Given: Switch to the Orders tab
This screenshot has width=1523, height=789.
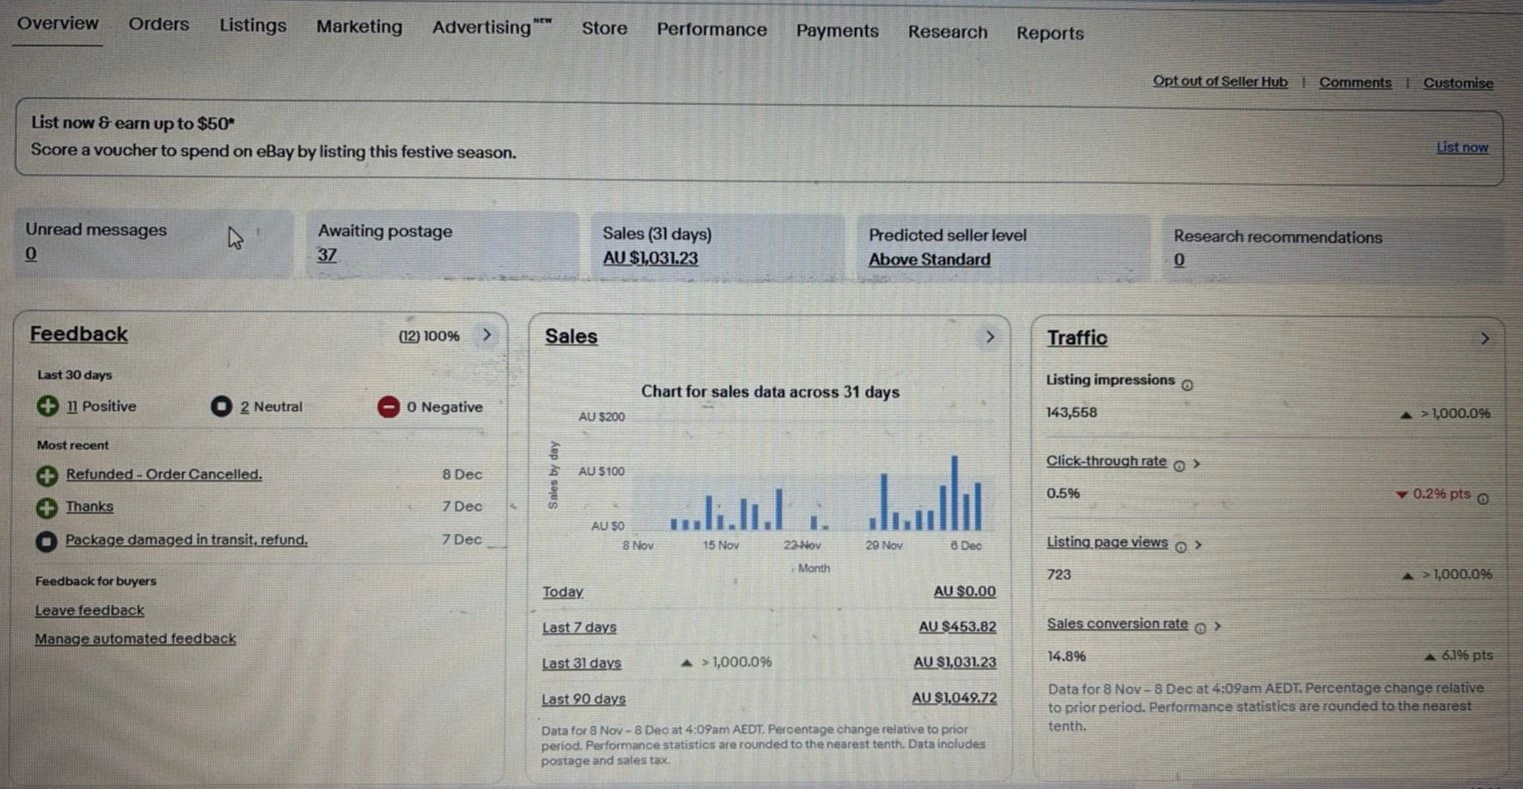Looking at the screenshot, I should (x=158, y=24).
